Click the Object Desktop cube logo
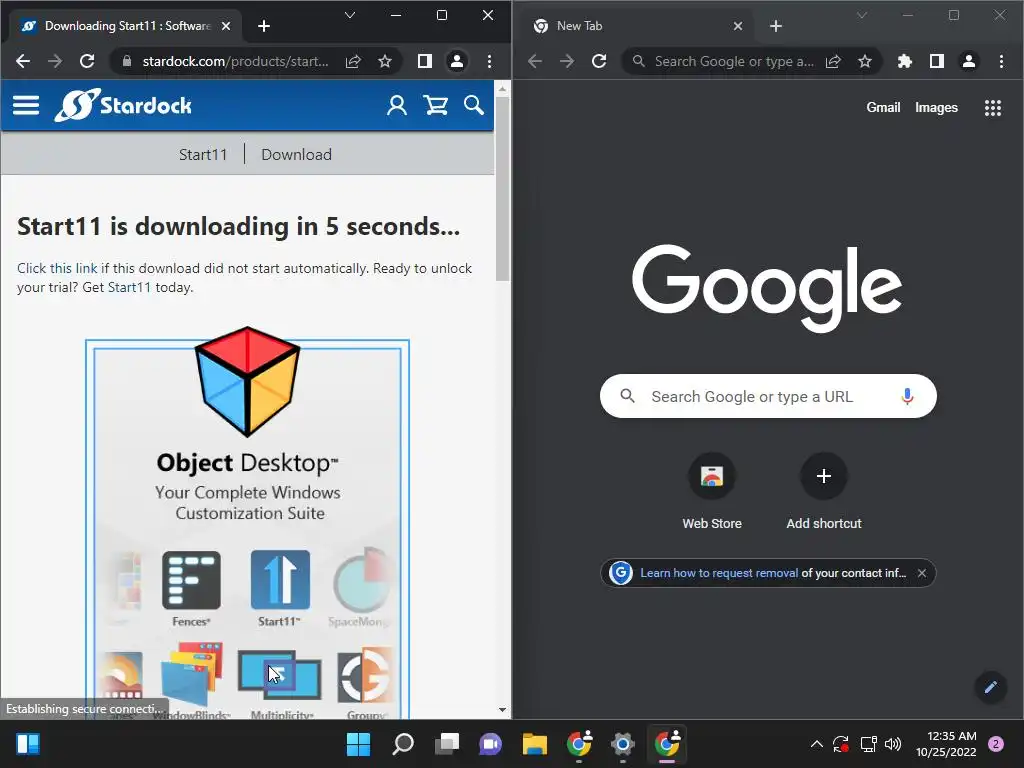 [x=248, y=381]
